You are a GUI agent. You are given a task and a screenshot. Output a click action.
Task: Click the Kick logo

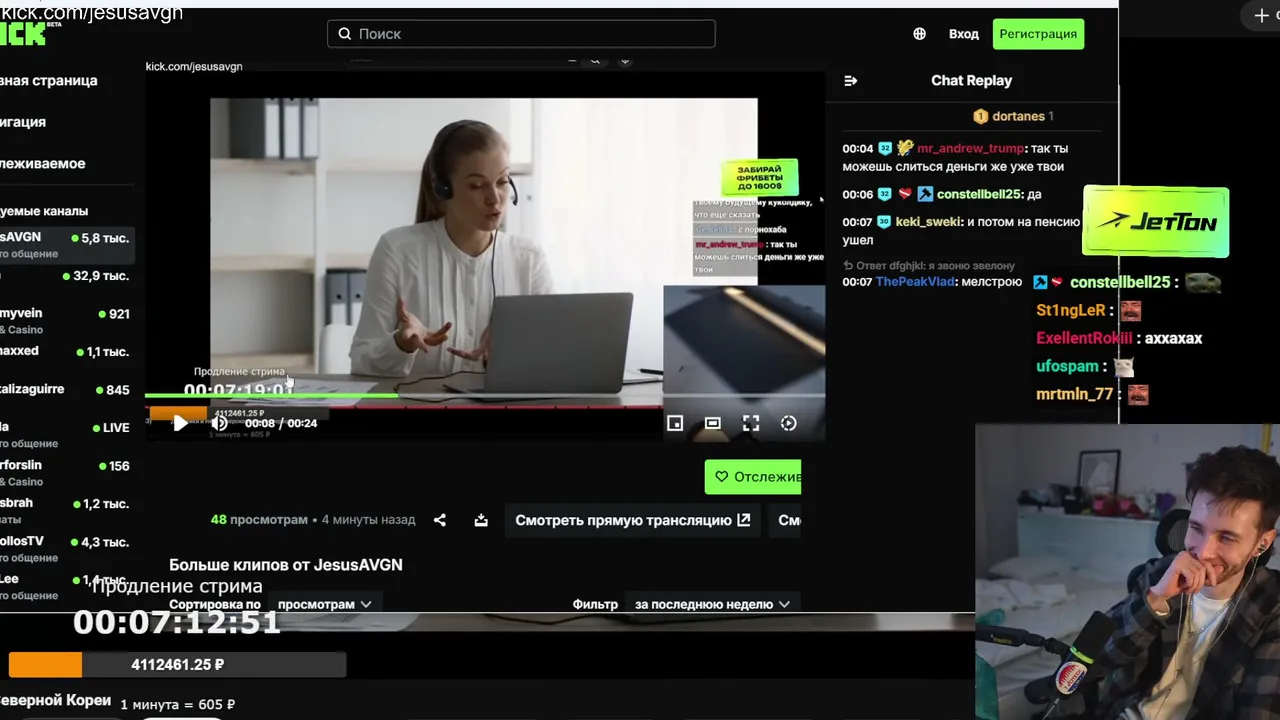click(22, 34)
